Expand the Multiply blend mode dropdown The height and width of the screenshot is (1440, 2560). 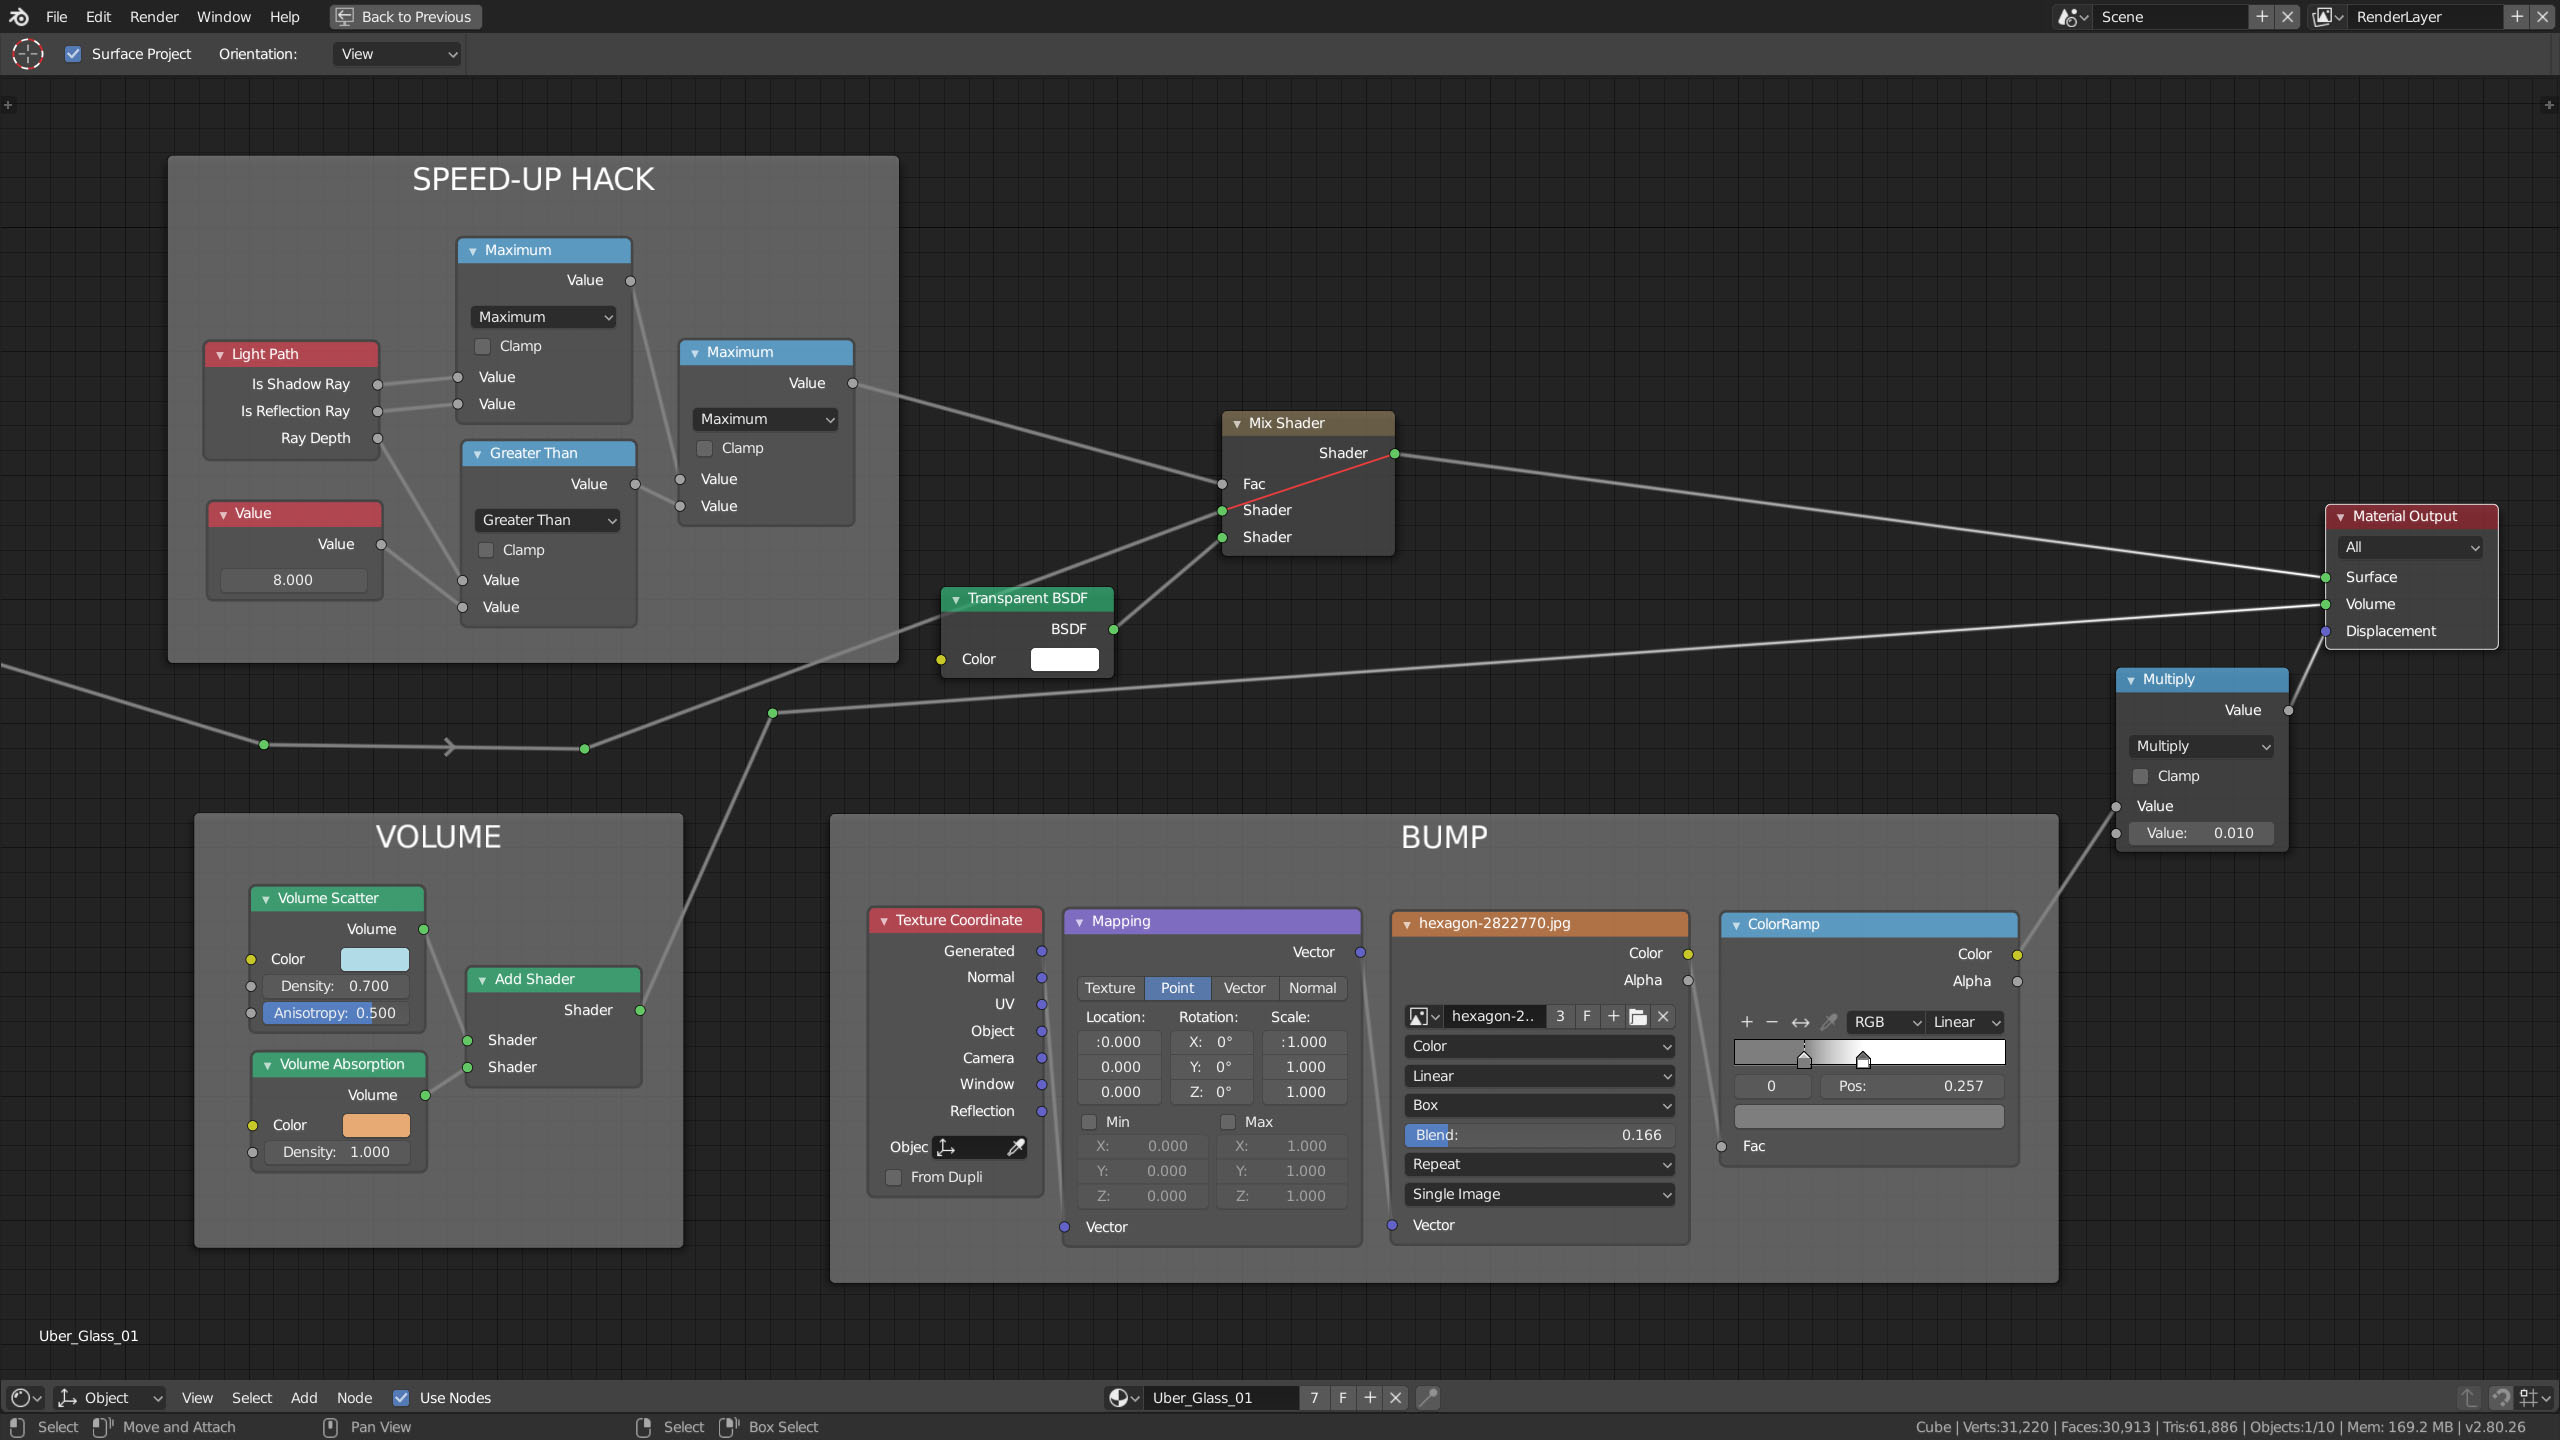coord(2201,745)
